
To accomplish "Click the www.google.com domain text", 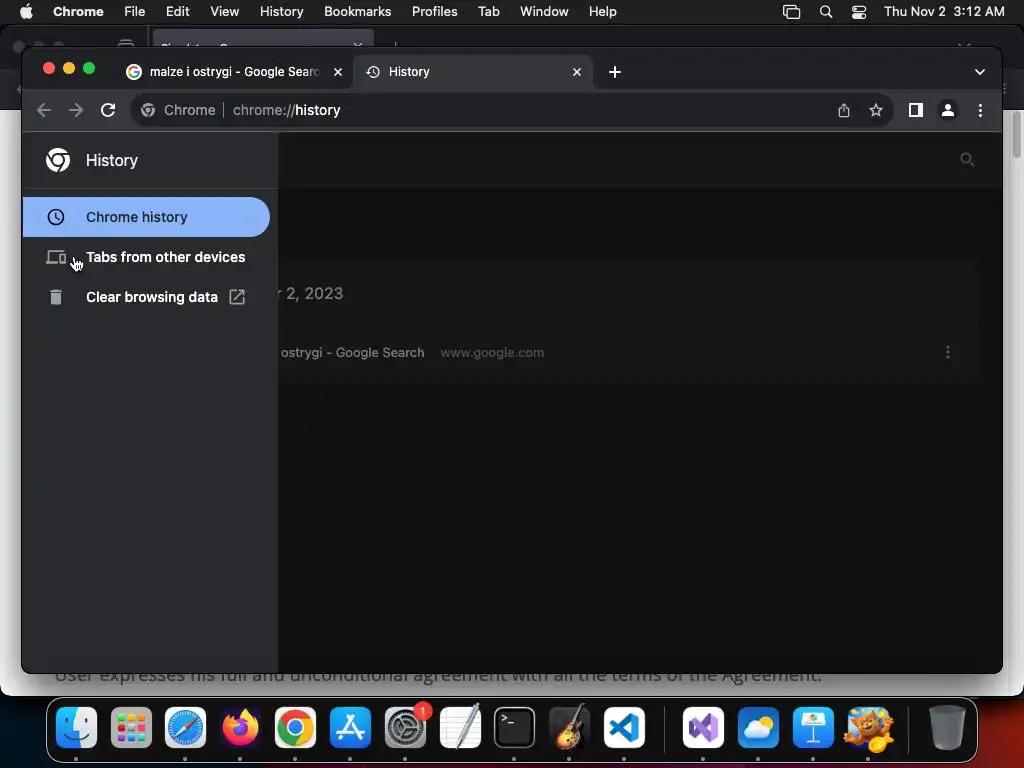I will tap(492, 353).
